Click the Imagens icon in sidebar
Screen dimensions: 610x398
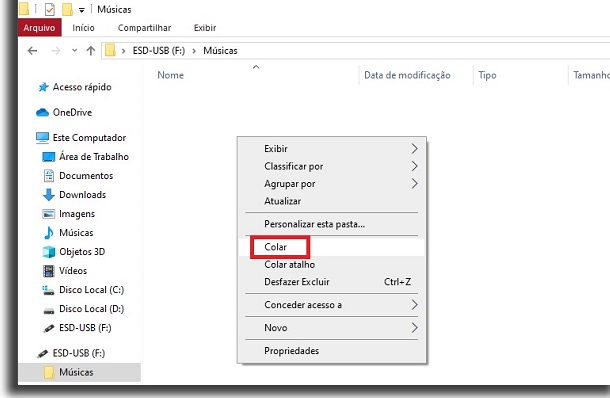click(49, 214)
